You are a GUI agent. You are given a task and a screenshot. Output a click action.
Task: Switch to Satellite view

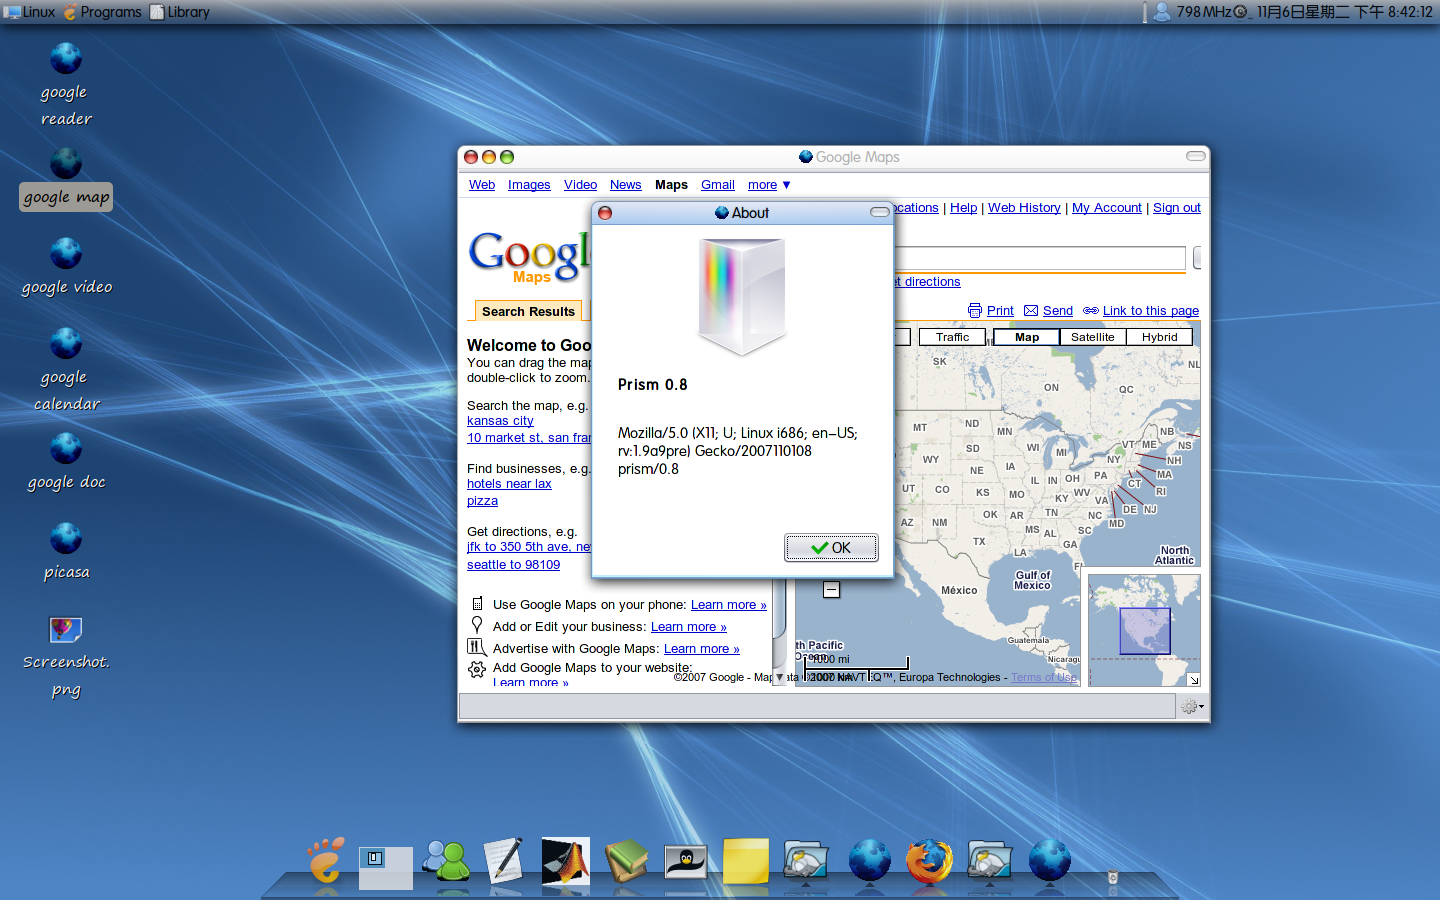click(1093, 337)
